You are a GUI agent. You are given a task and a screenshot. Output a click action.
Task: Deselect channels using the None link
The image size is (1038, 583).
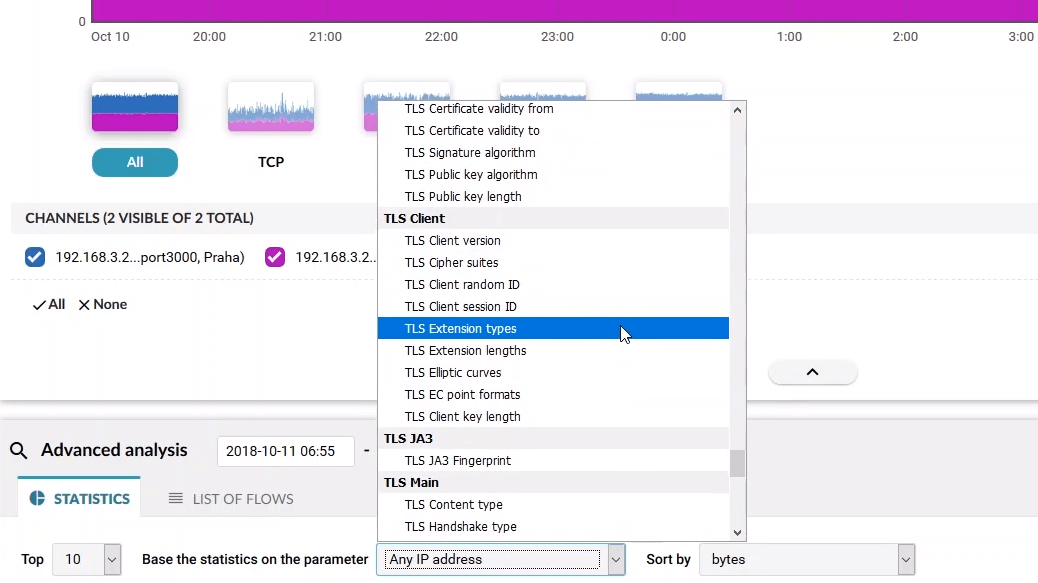(103, 305)
